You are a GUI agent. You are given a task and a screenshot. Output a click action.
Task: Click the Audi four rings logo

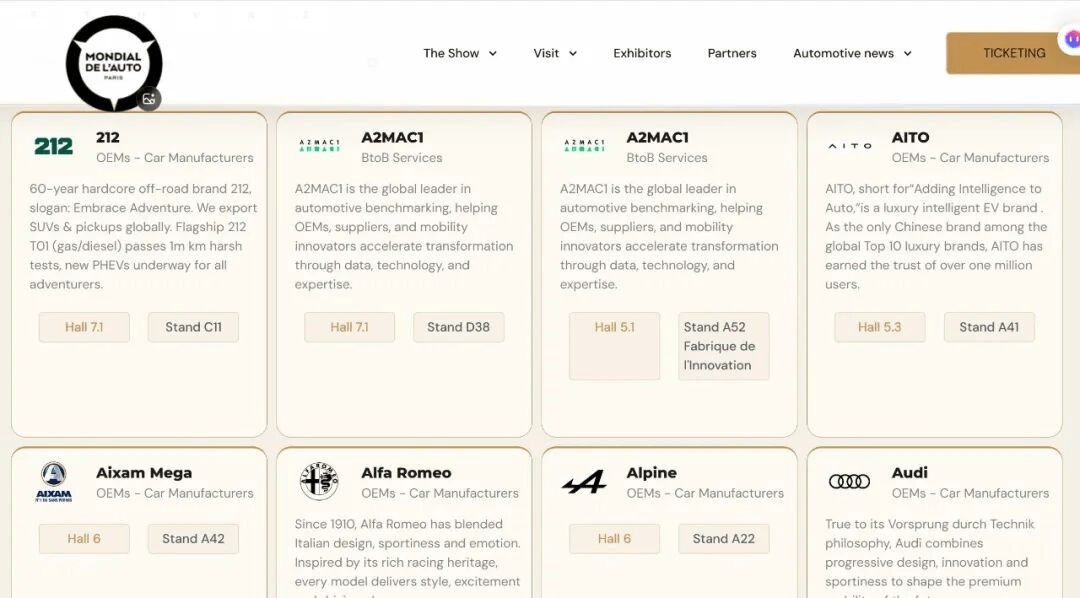(x=849, y=482)
